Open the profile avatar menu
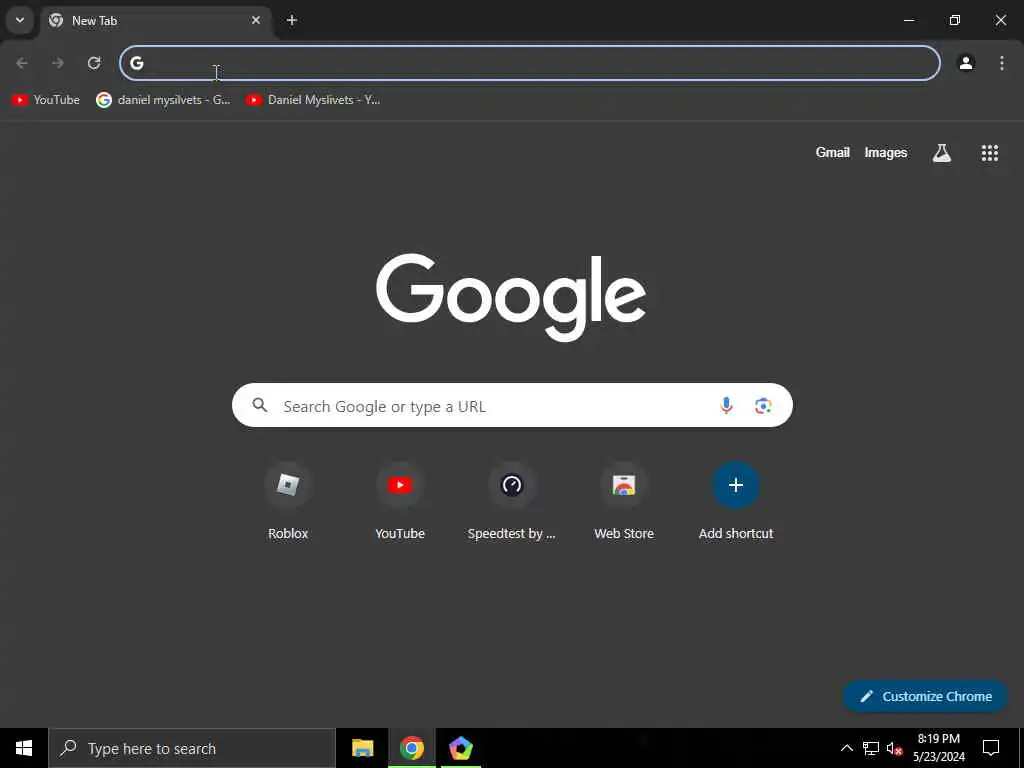 pos(966,63)
